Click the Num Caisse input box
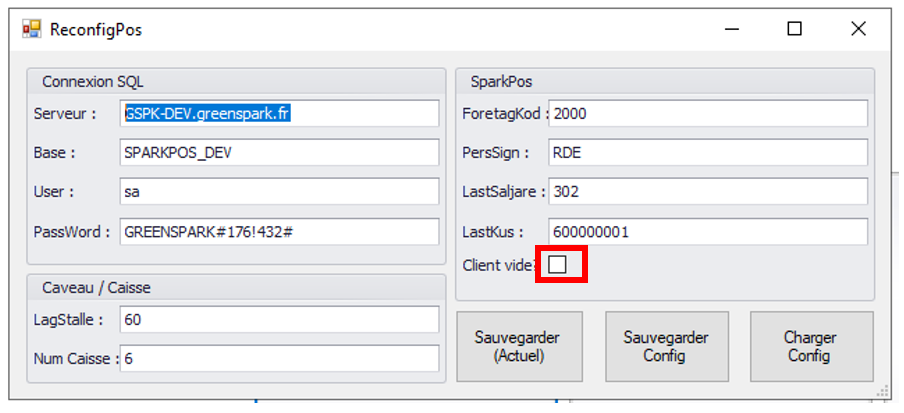904x413 pixels. click(279, 358)
